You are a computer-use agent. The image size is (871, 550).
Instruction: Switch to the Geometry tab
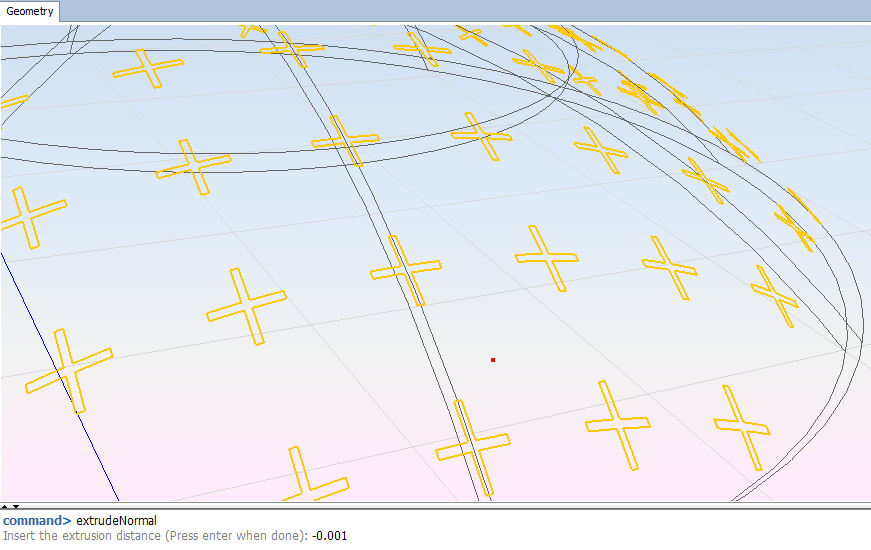coord(30,12)
